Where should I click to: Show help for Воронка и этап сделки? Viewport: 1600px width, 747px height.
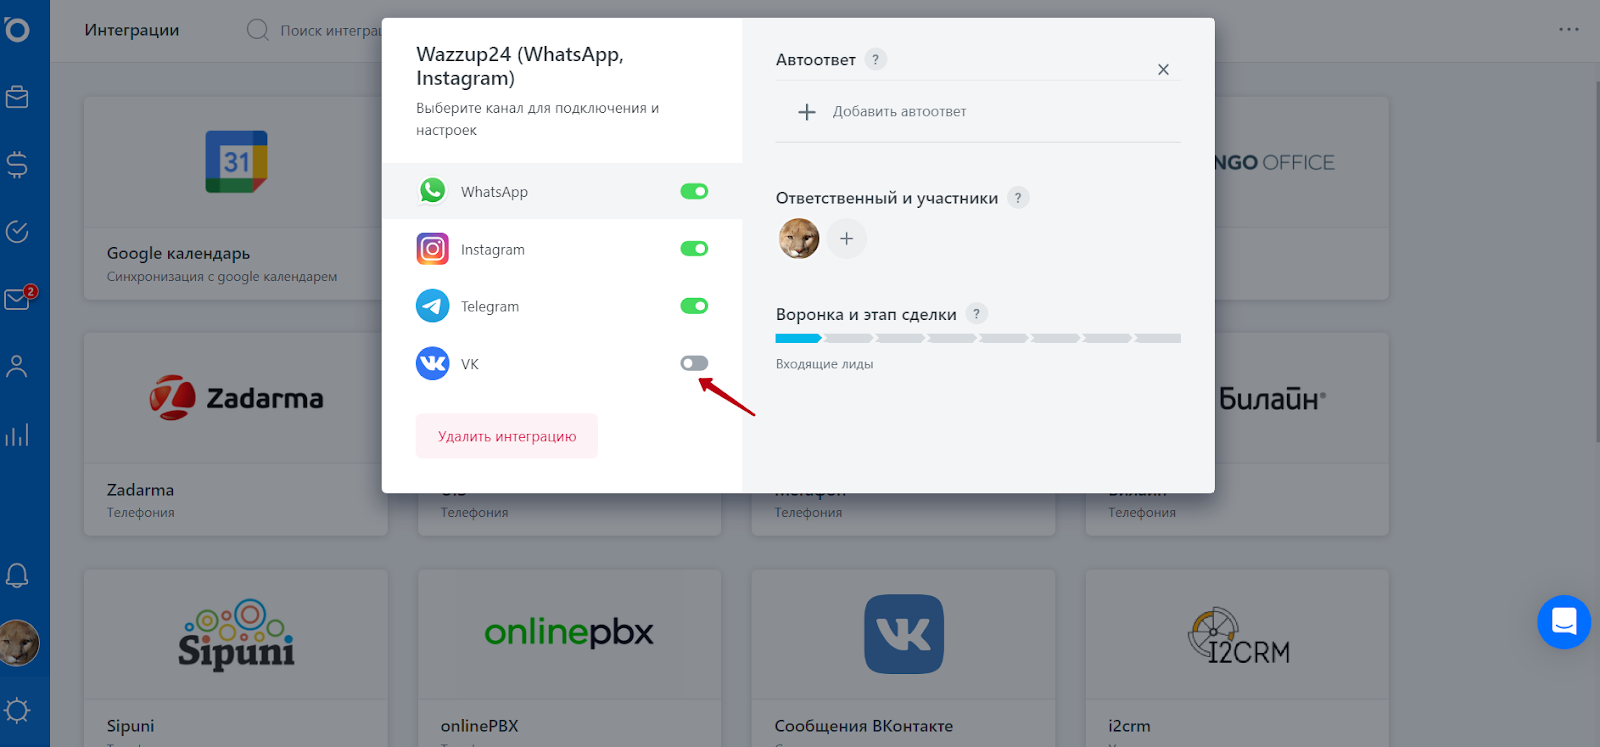click(x=977, y=314)
